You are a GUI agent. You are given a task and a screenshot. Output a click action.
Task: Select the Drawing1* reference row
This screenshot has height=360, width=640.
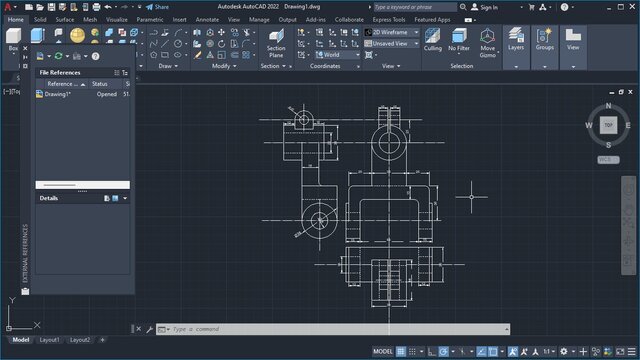point(82,94)
